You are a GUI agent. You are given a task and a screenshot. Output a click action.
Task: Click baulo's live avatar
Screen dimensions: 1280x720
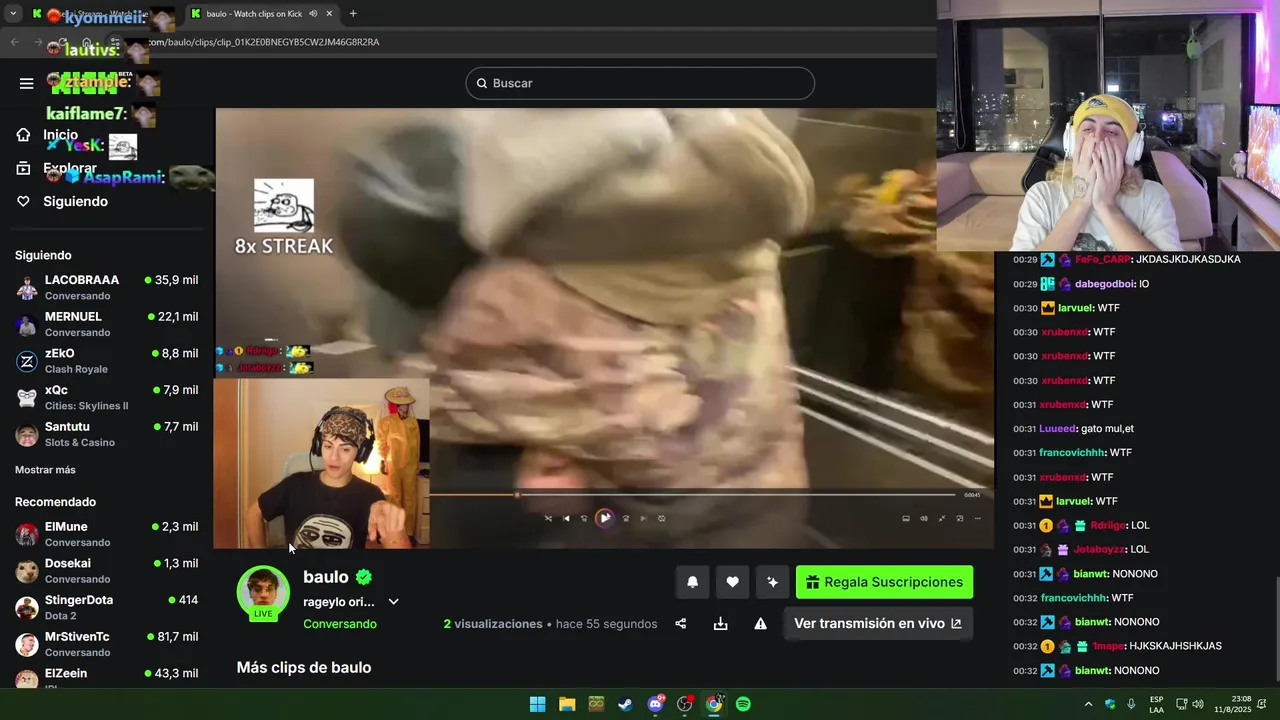(x=263, y=592)
